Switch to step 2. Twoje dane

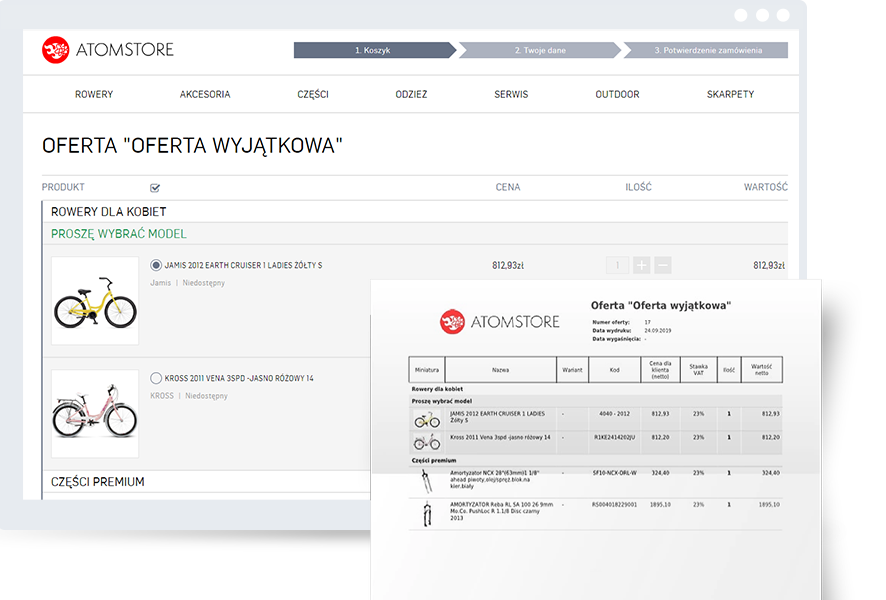point(538,50)
